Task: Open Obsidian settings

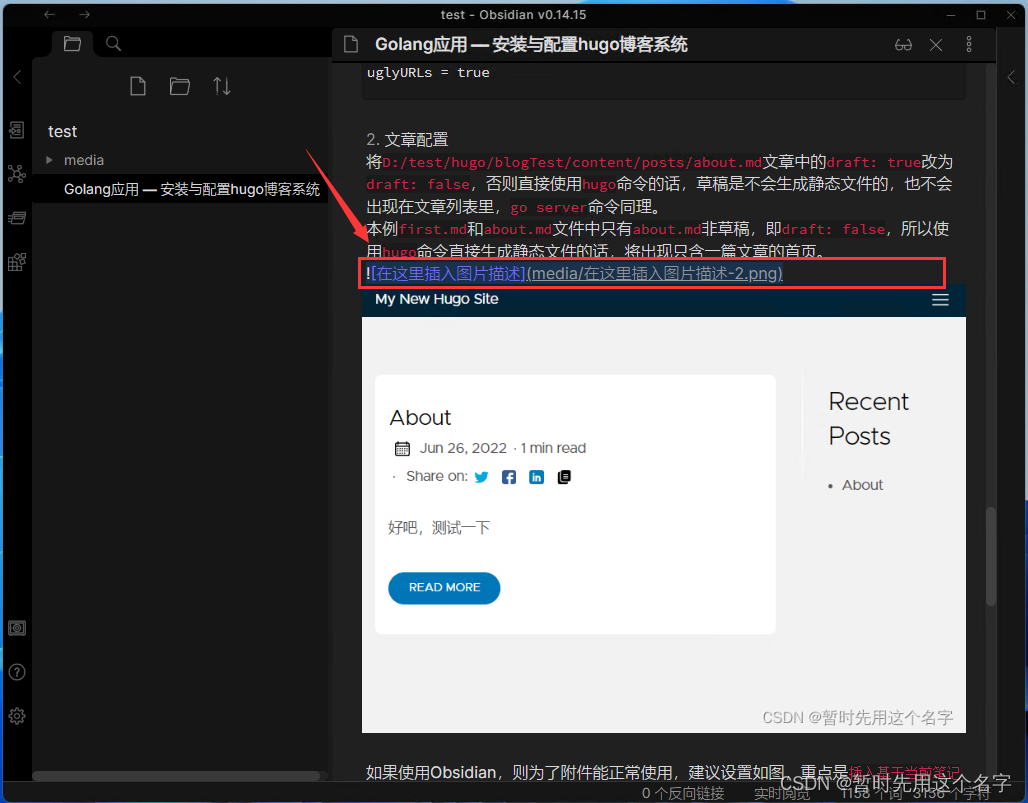Action: pos(16,716)
